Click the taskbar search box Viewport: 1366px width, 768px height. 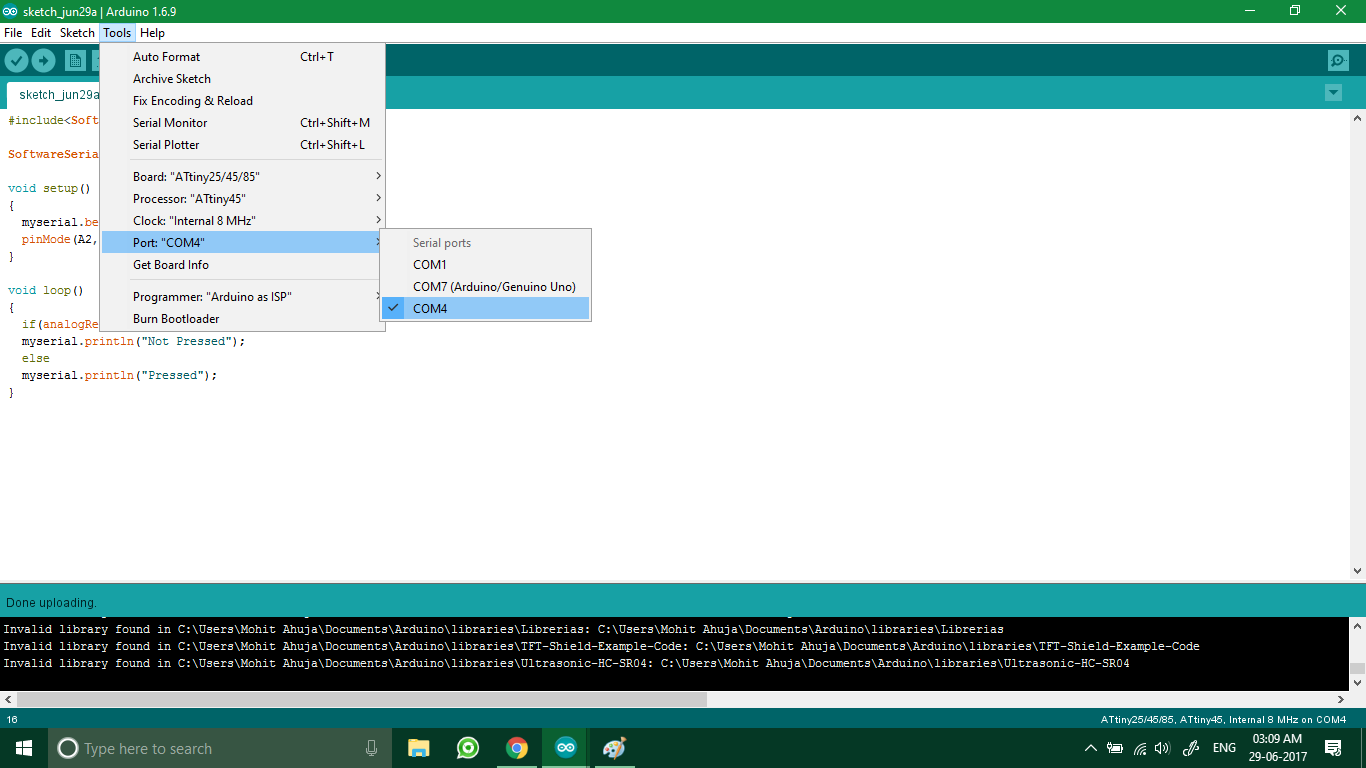(x=220, y=748)
